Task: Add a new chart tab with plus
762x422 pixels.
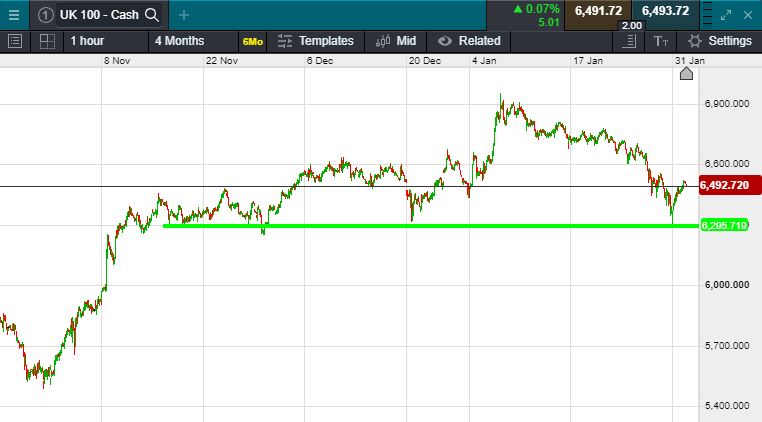Action: coord(184,15)
